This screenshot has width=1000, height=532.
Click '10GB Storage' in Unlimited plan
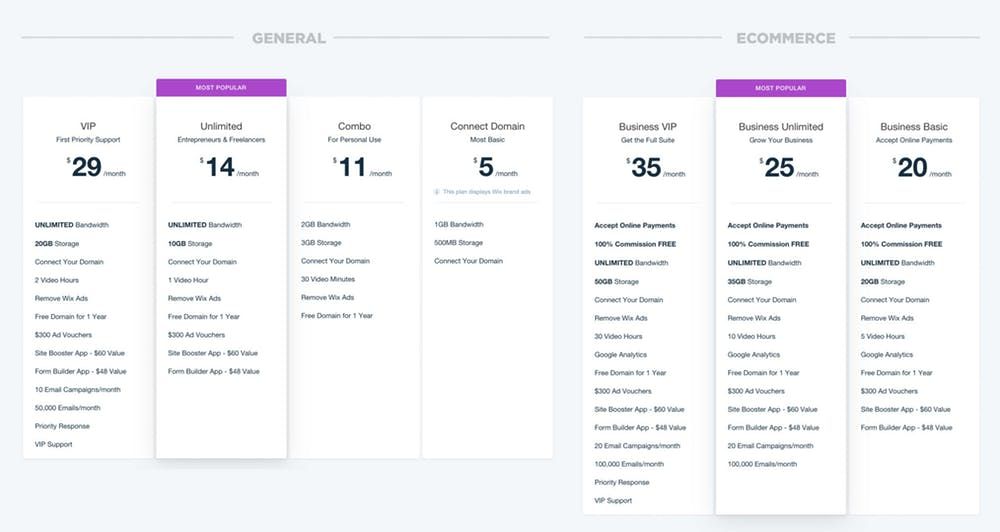pos(190,244)
